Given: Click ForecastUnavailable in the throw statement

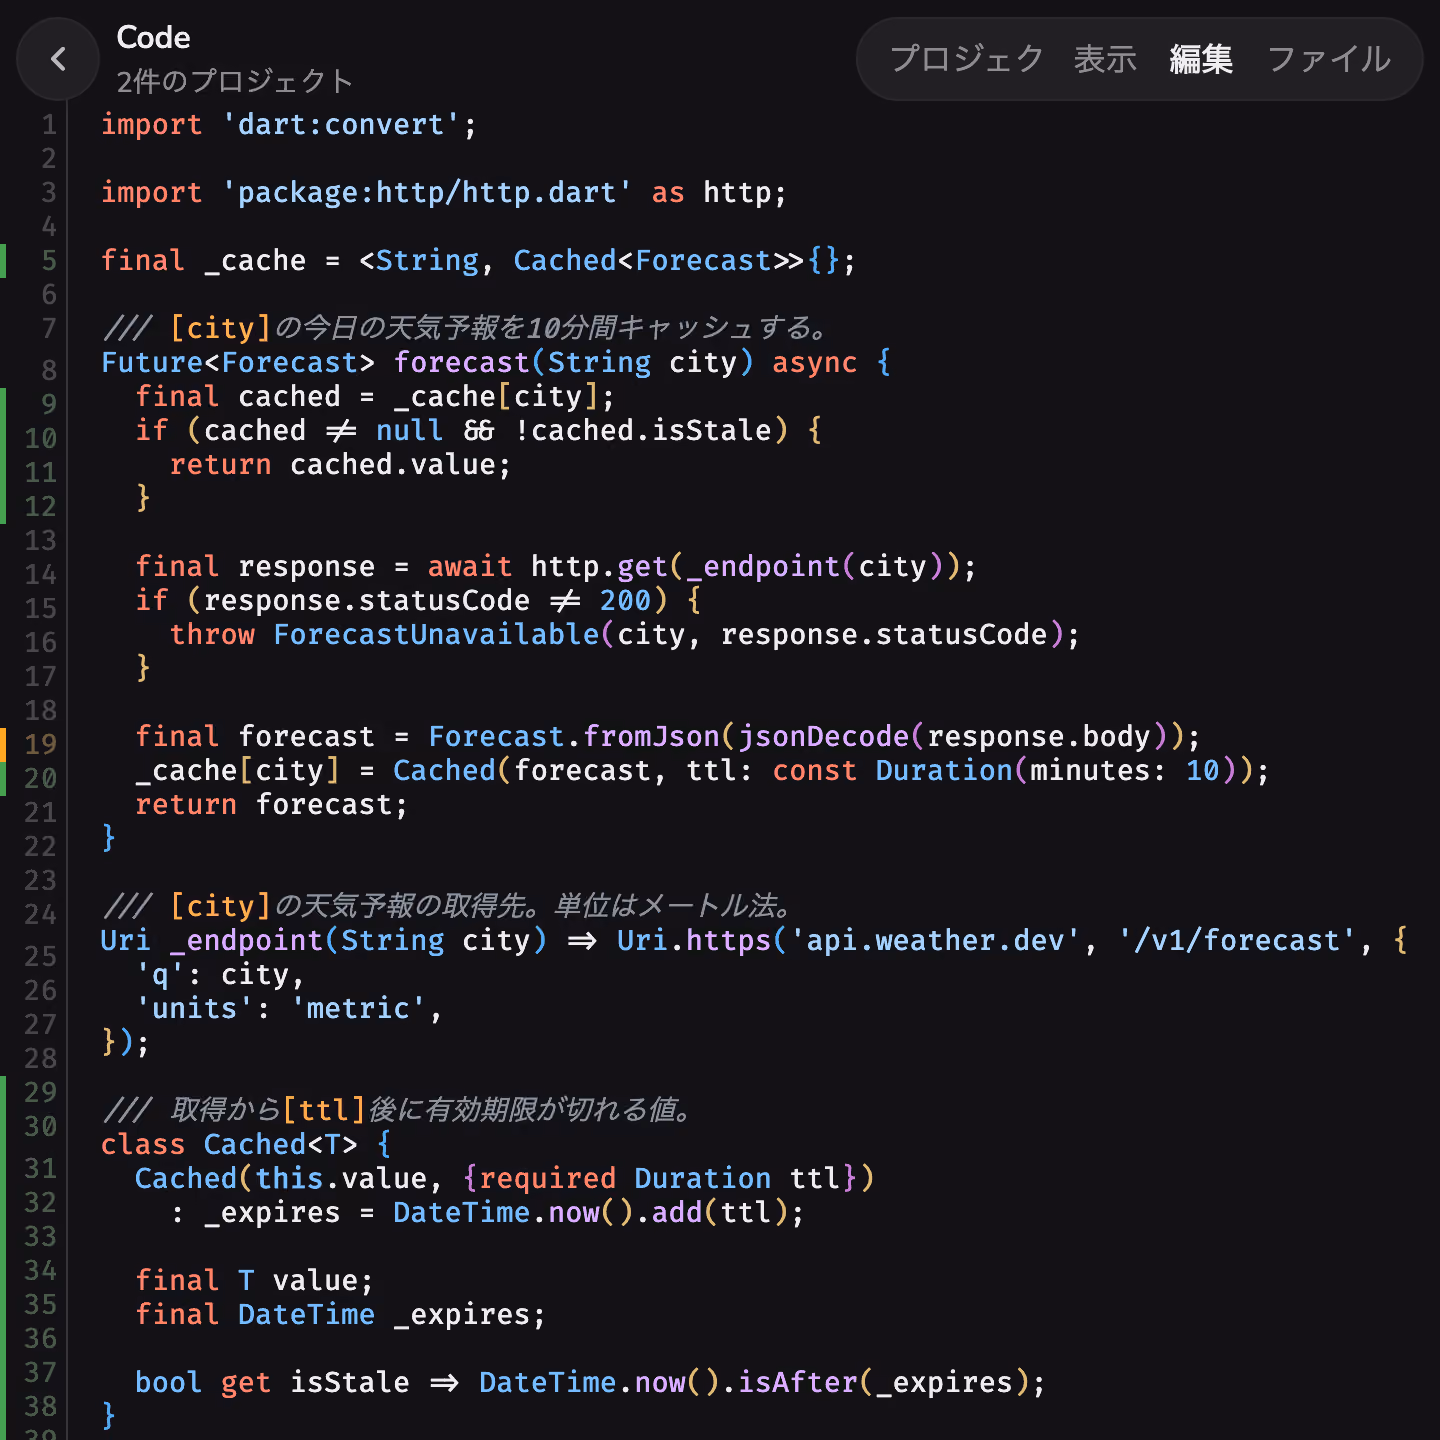Looking at the screenshot, I should [x=436, y=634].
